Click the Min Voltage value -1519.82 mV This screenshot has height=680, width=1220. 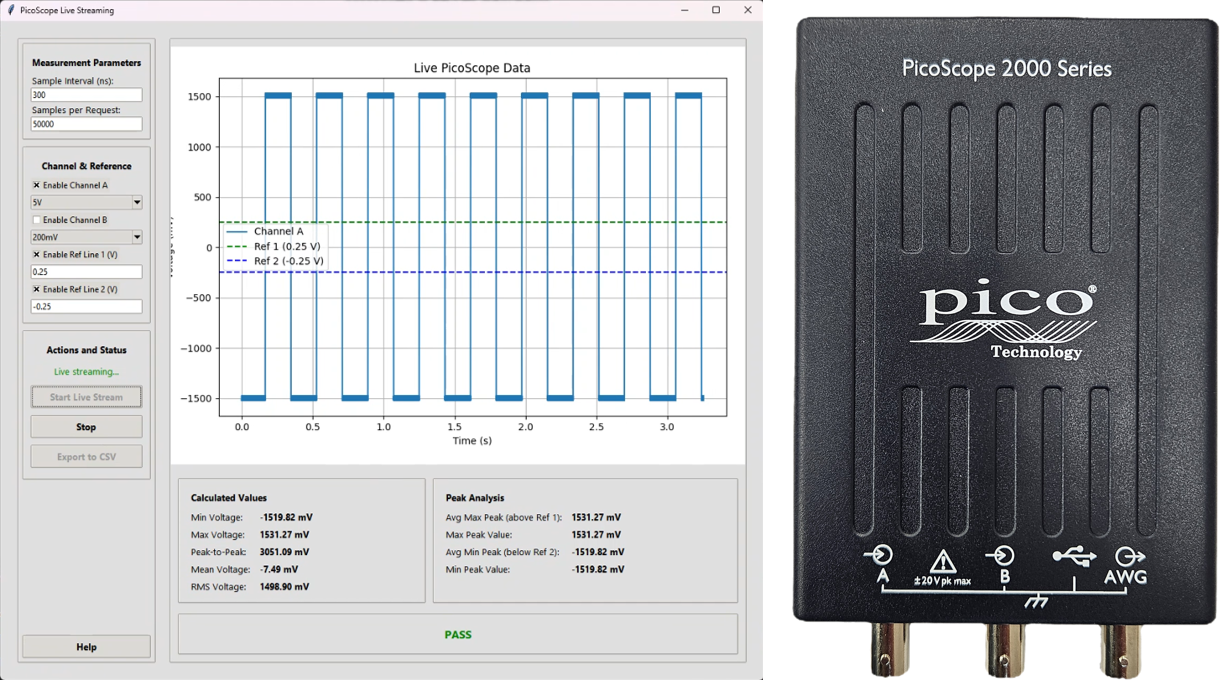pyautogui.click(x=286, y=518)
